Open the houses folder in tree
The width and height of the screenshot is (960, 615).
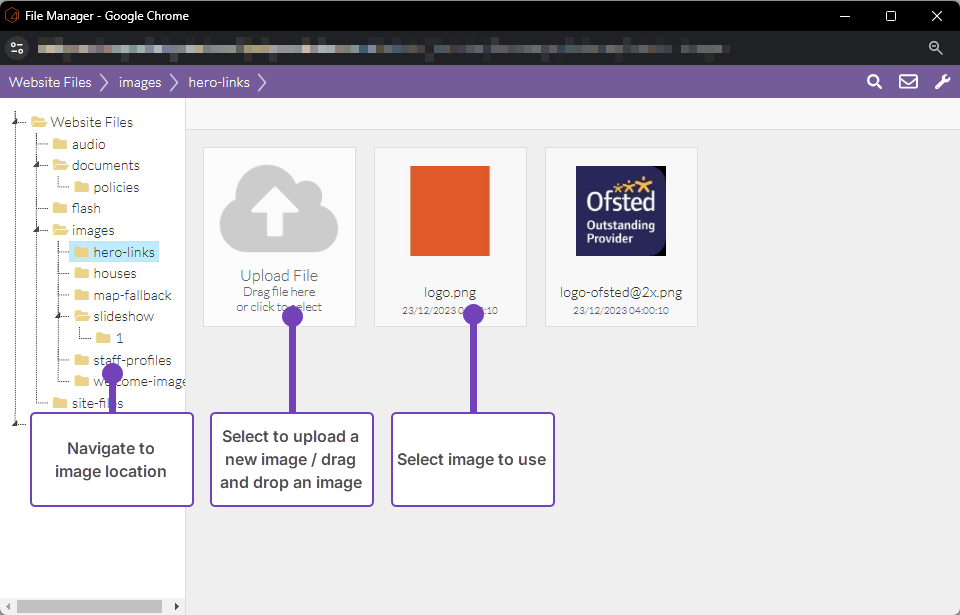point(114,273)
